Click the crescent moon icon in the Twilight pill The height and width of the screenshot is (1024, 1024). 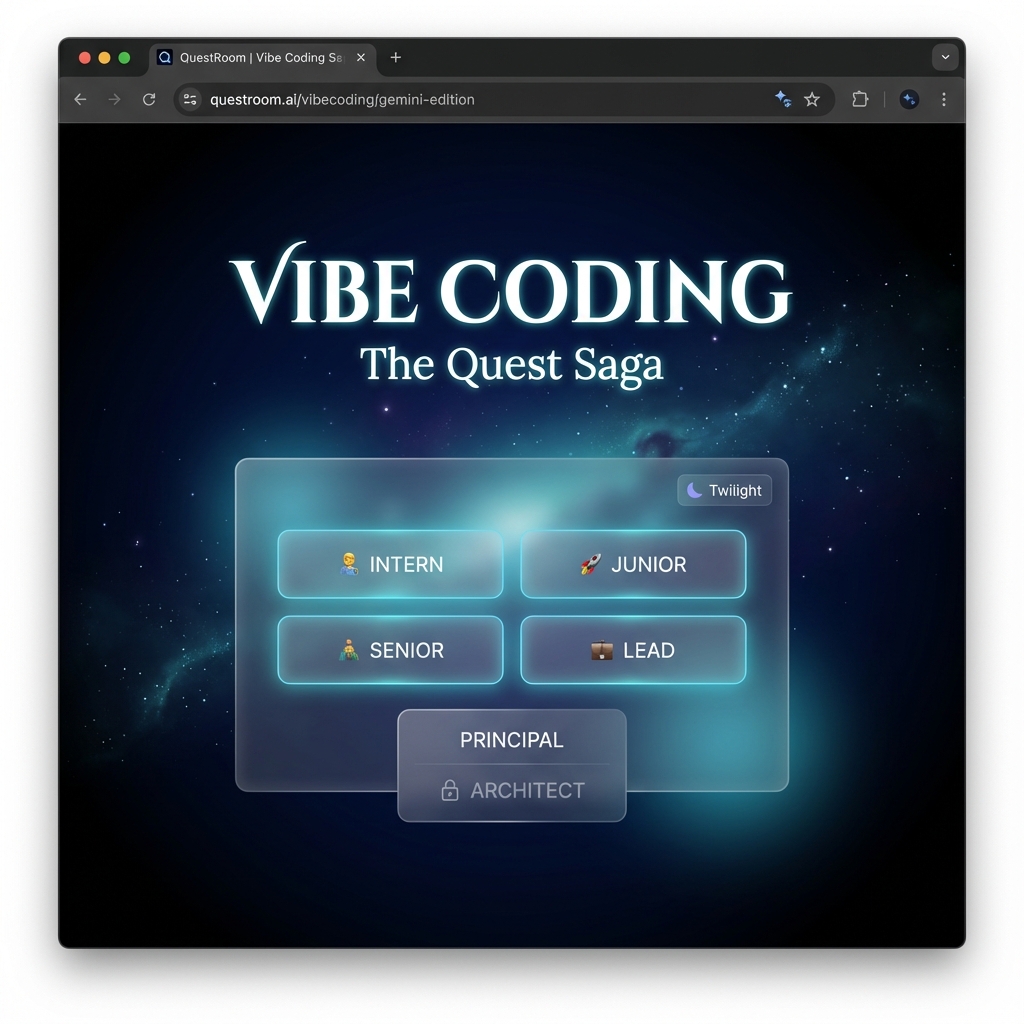click(x=692, y=490)
